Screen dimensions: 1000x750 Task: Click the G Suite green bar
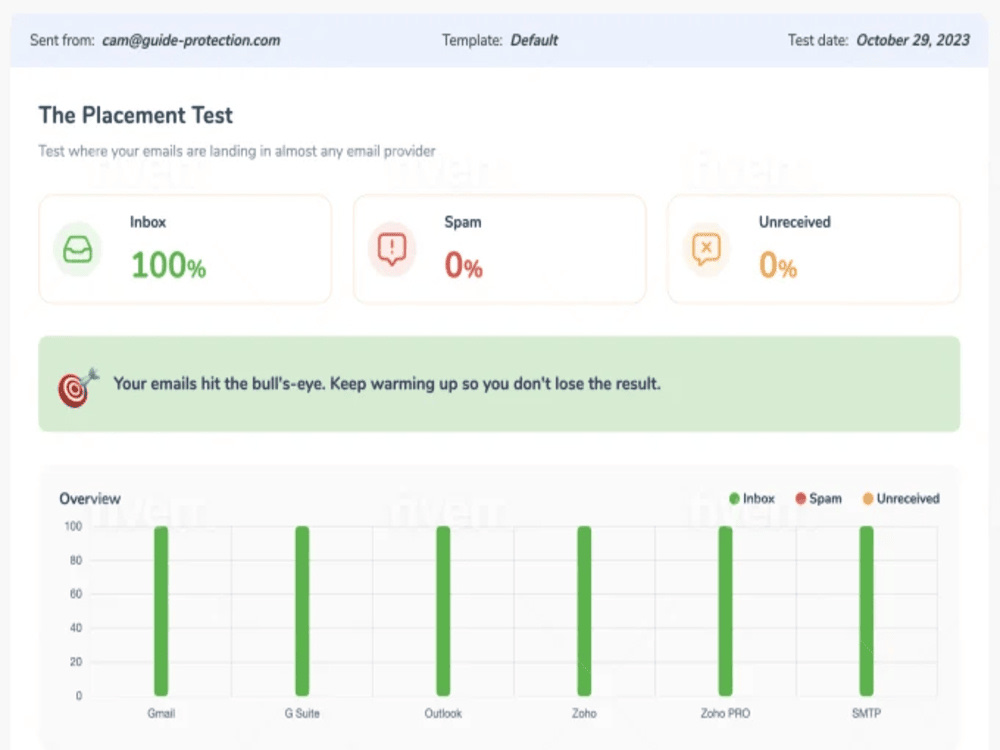tap(302, 611)
